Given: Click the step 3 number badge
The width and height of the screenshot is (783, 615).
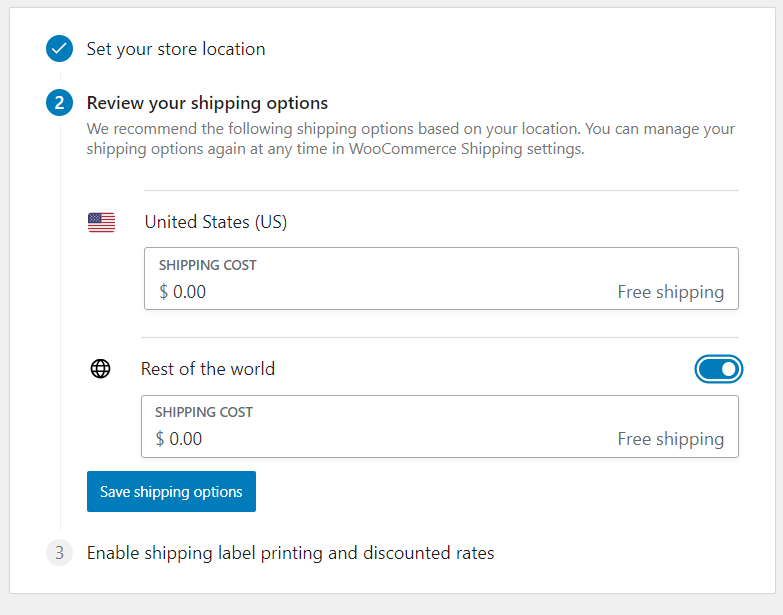Looking at the screenshot, I should click(60, 553).
